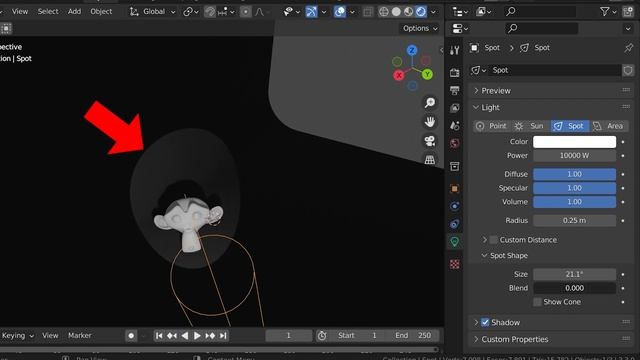Screen dimensions: 640x360
Task: Toggle camera view icon
Action: pyautogui.click(x=429, y=141)
